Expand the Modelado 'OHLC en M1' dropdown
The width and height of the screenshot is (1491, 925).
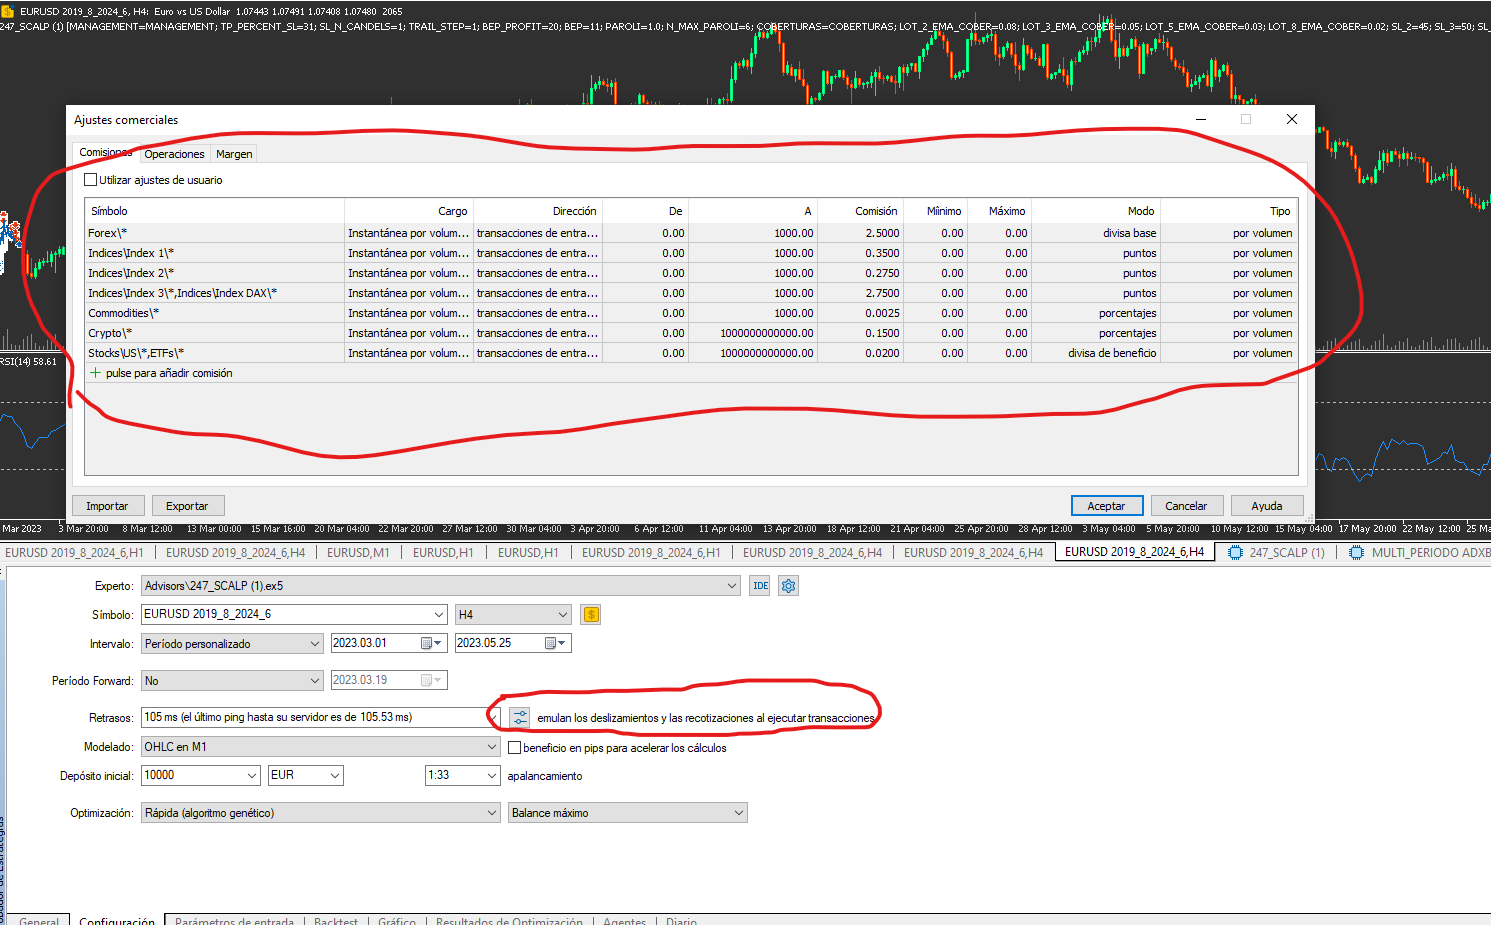320,747
